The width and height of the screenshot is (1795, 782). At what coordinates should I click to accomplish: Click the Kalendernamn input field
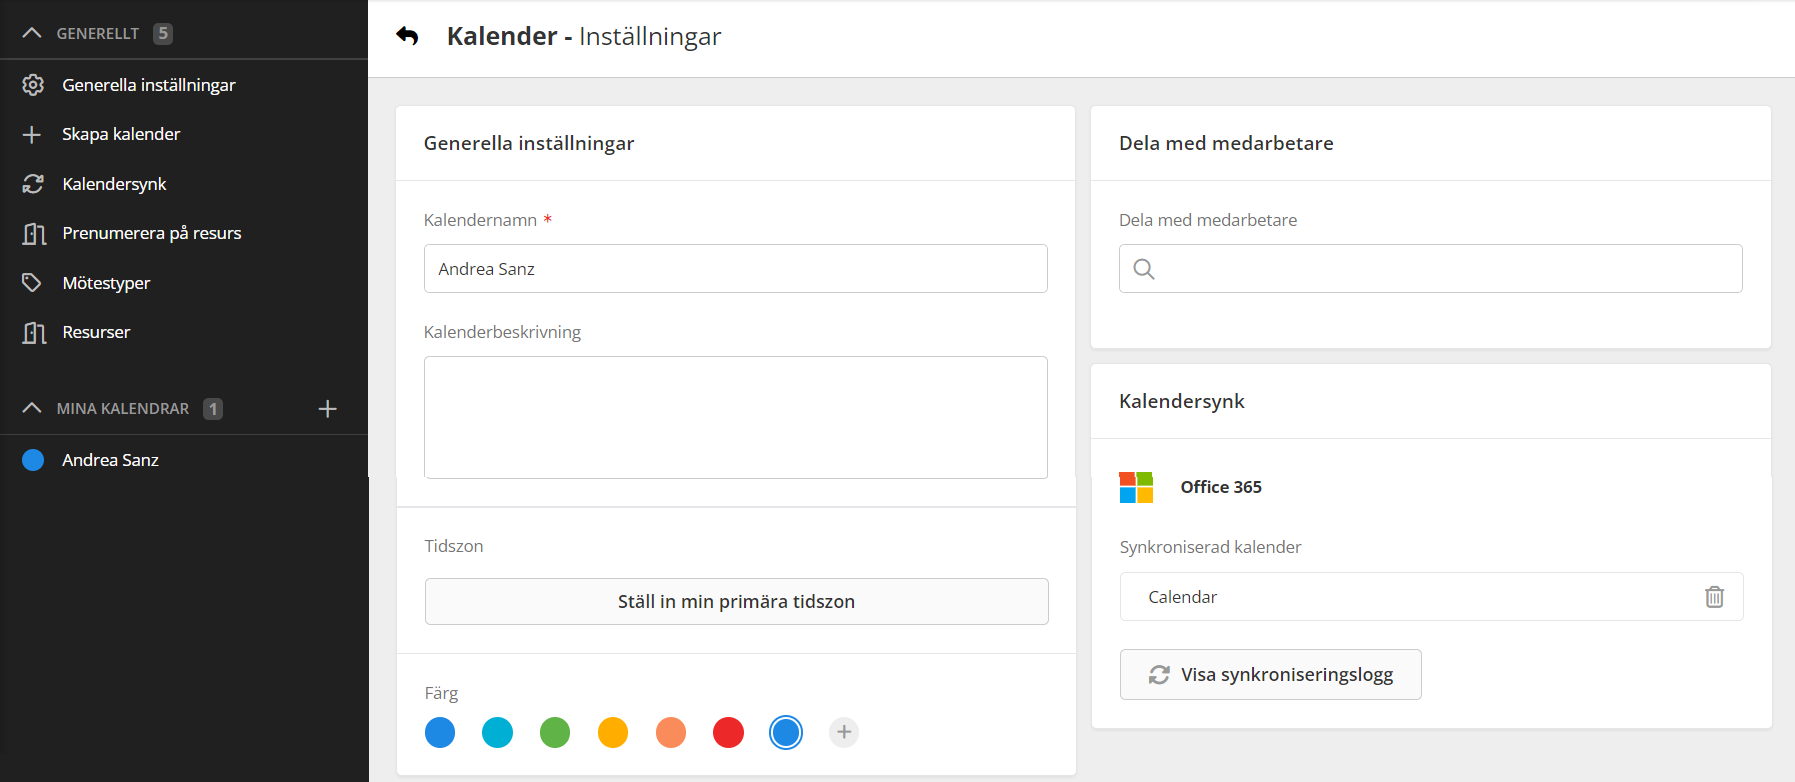tap(735, 269)
